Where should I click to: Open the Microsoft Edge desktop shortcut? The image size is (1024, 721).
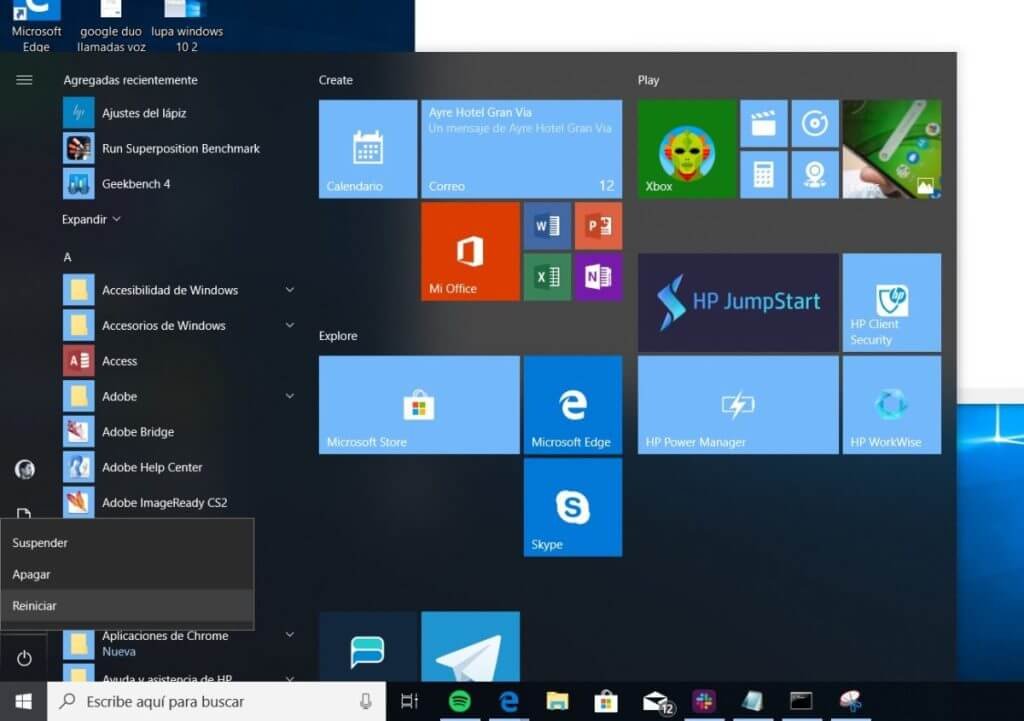[x=36, y=26]
